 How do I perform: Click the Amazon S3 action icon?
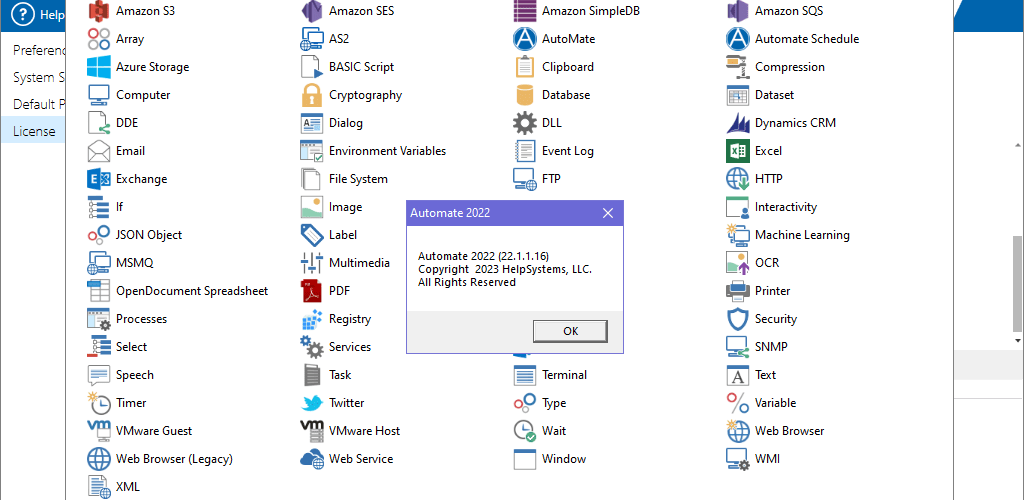99,11
